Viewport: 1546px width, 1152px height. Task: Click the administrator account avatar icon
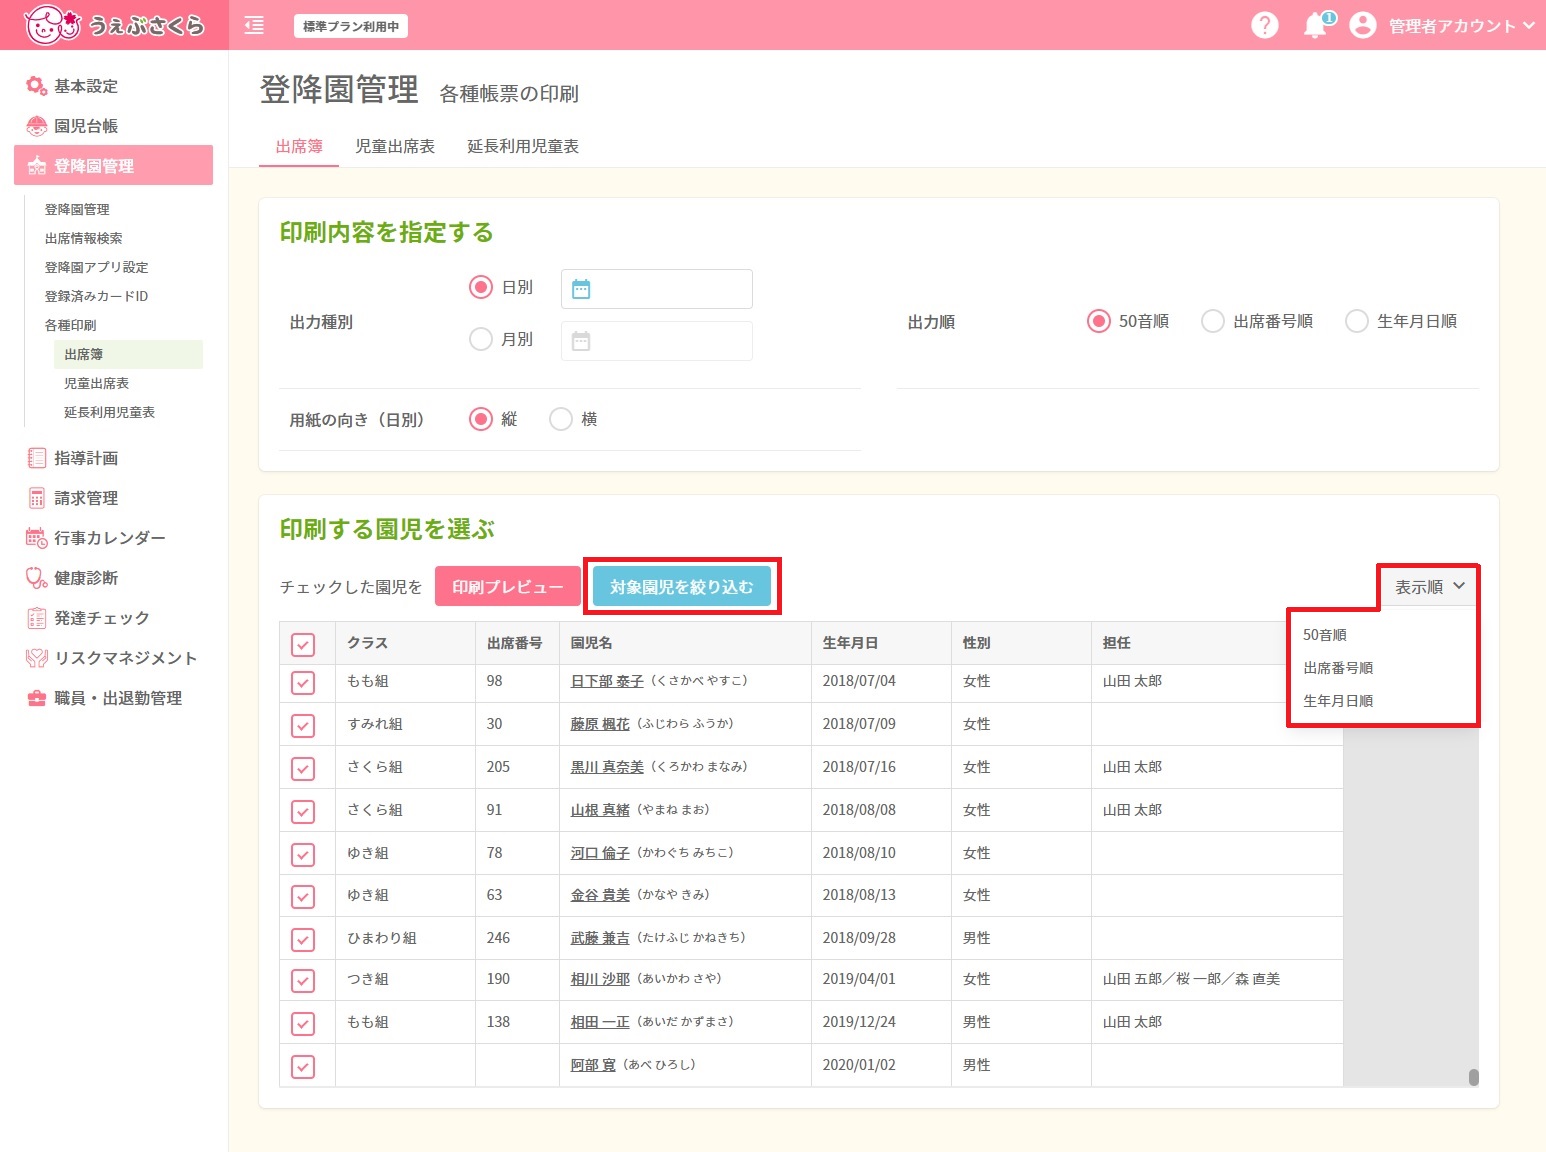(1362, 25)
